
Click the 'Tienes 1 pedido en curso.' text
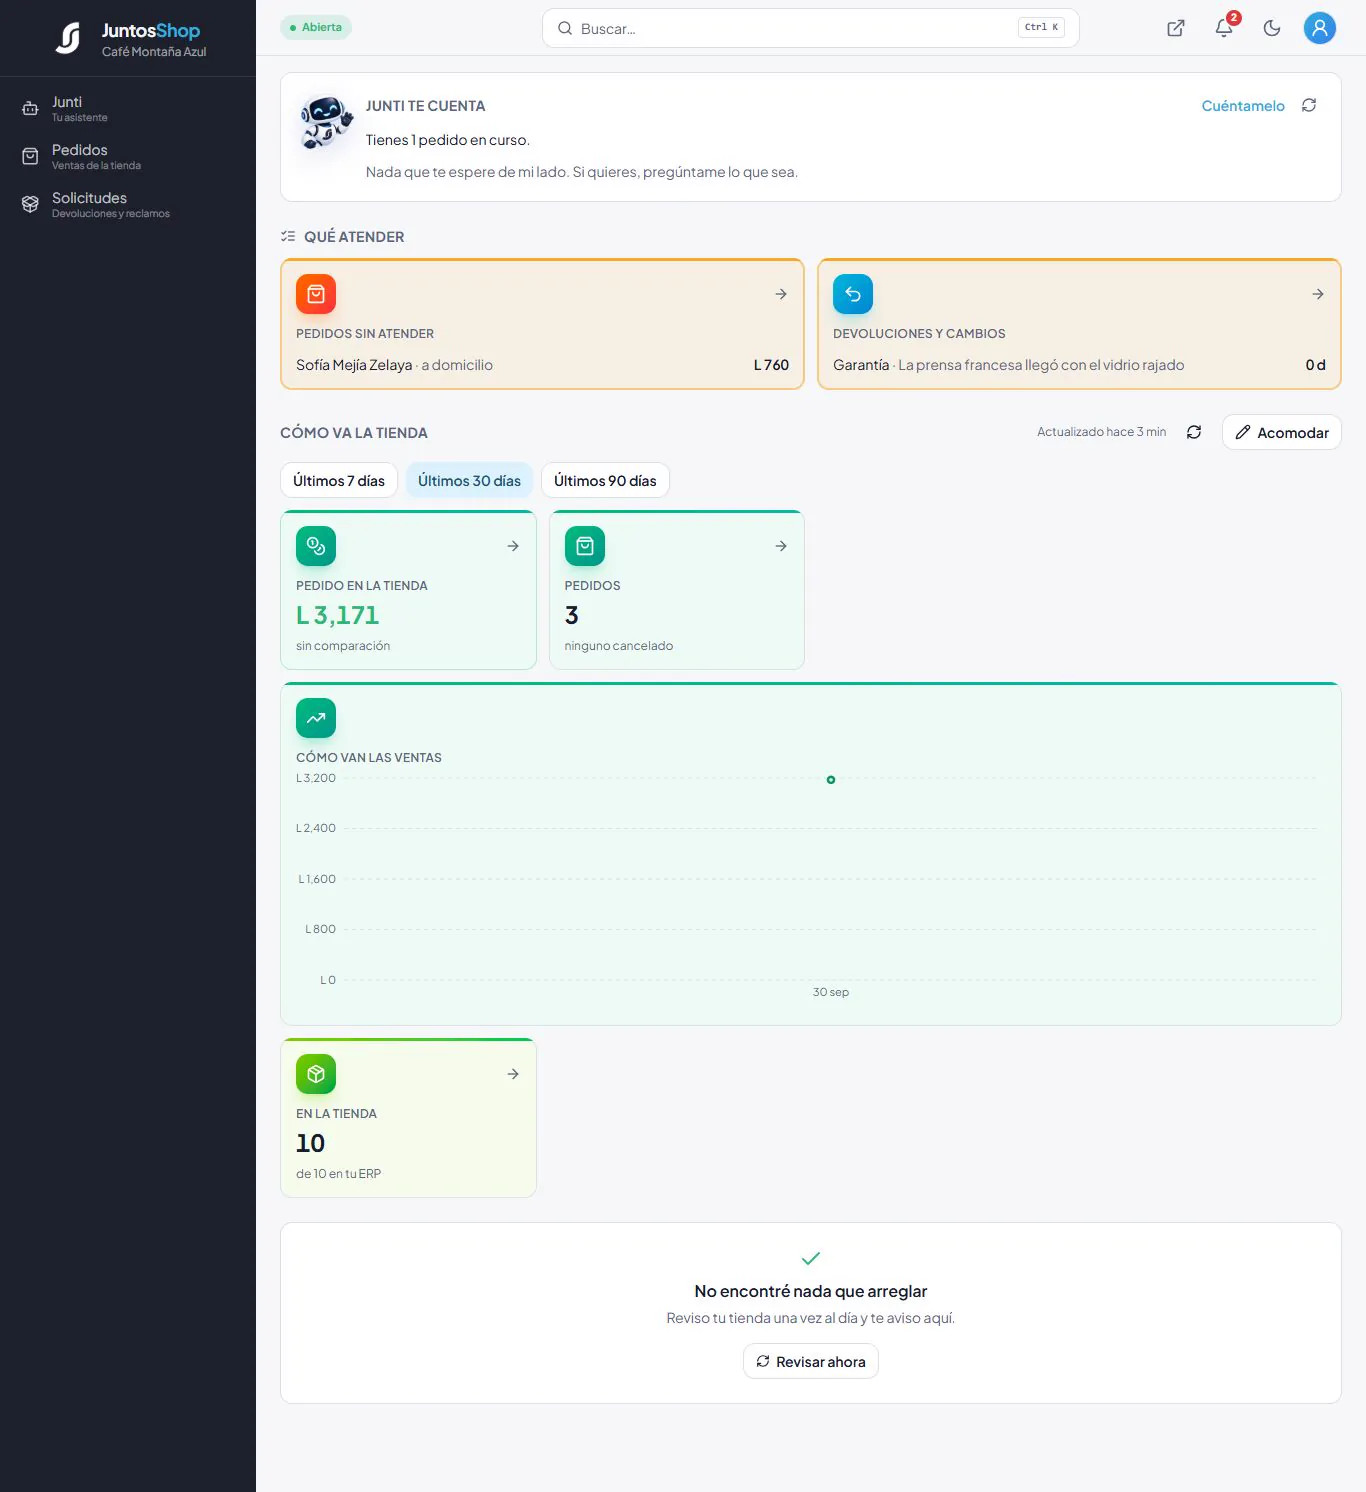click(x=448, y=140)
